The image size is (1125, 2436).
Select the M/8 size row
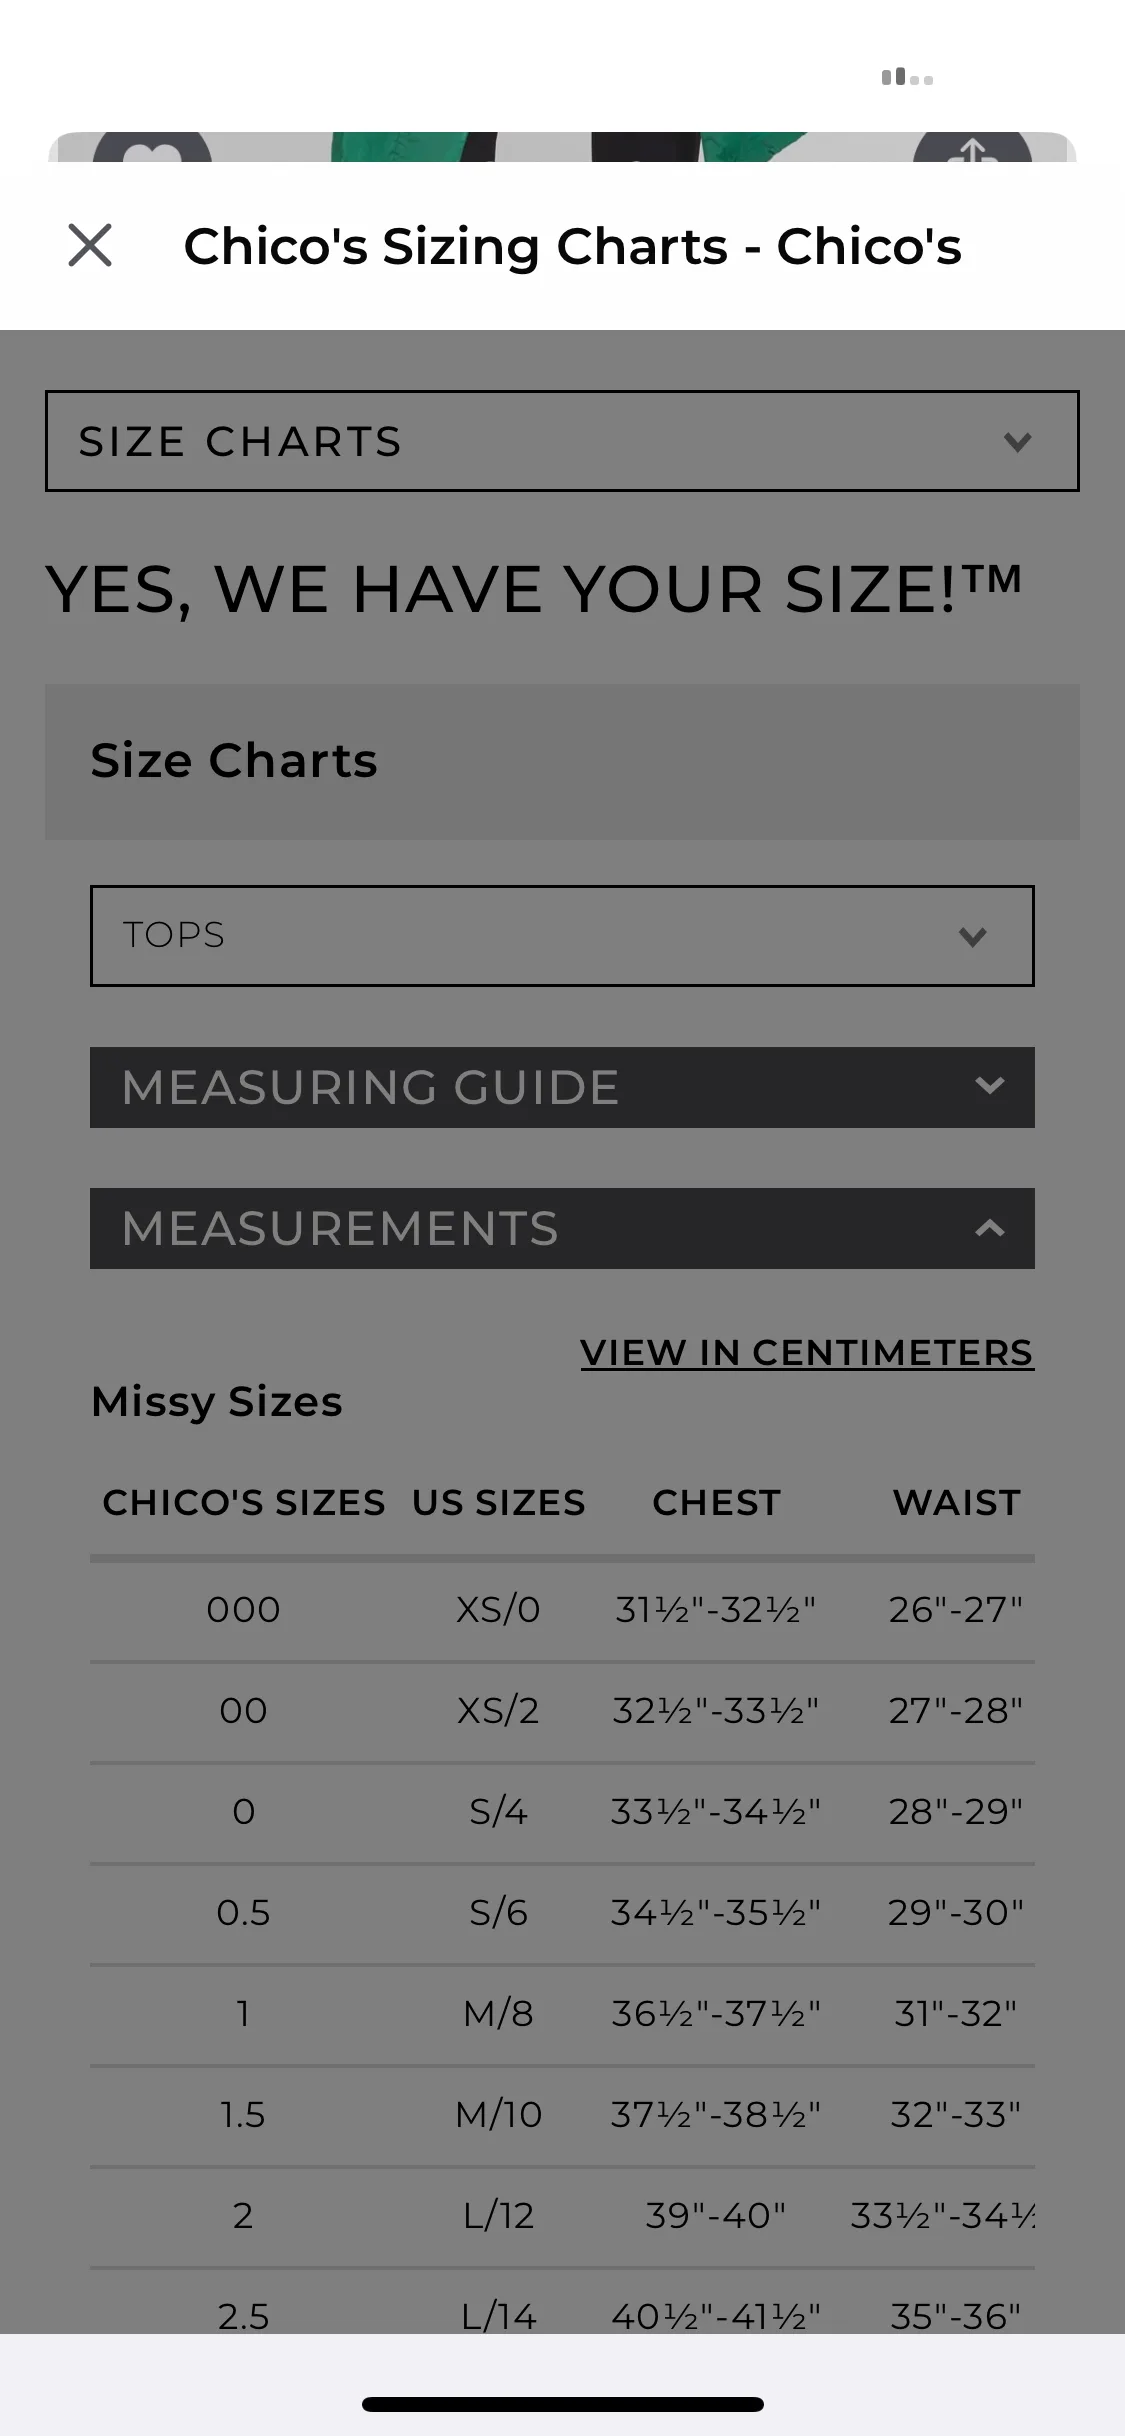(x=562, y=2013)
